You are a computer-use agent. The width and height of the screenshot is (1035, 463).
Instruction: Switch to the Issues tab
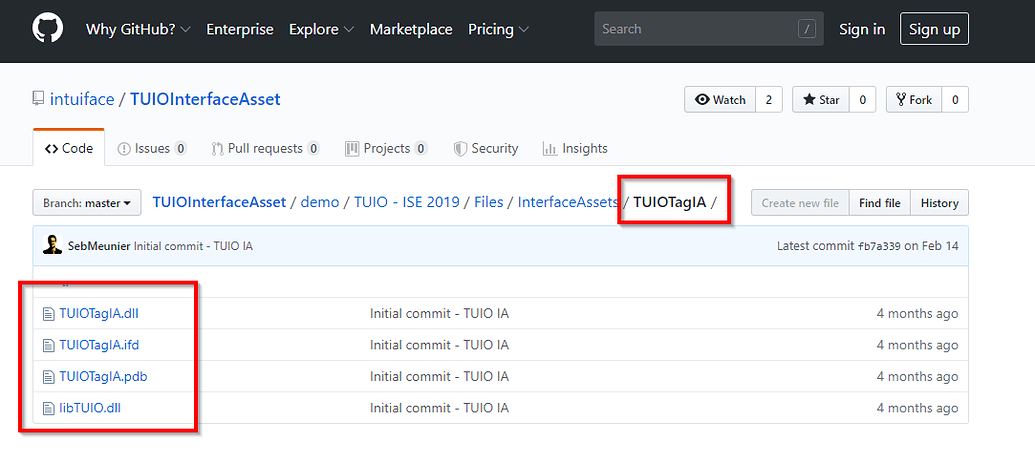pos(152,148)
